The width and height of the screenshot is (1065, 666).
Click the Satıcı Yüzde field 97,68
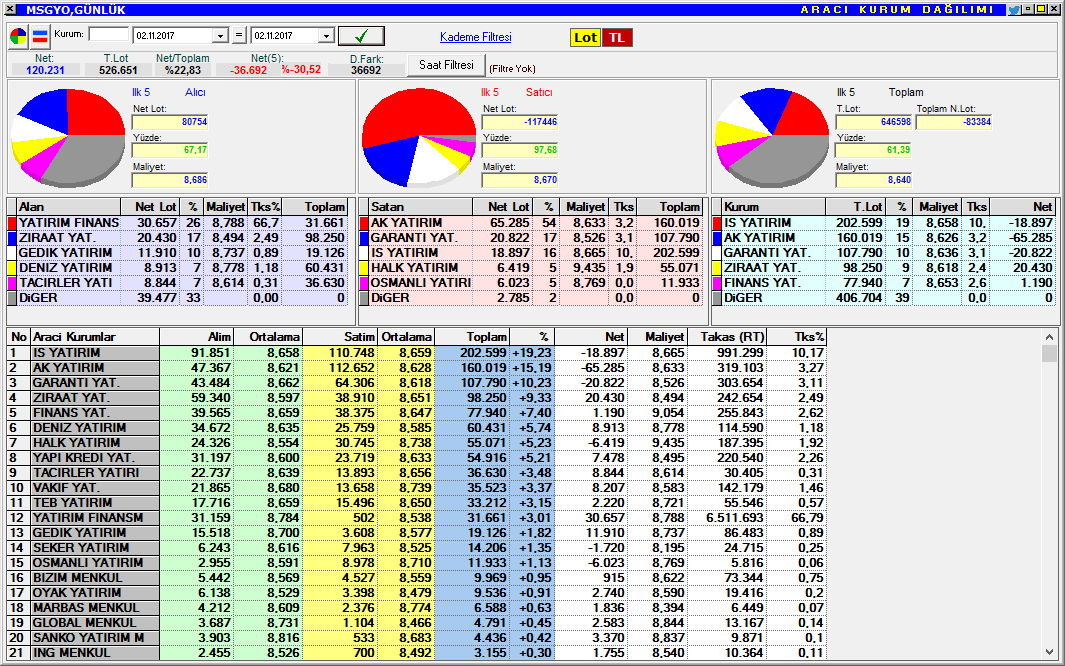click(x=520, y=149)
